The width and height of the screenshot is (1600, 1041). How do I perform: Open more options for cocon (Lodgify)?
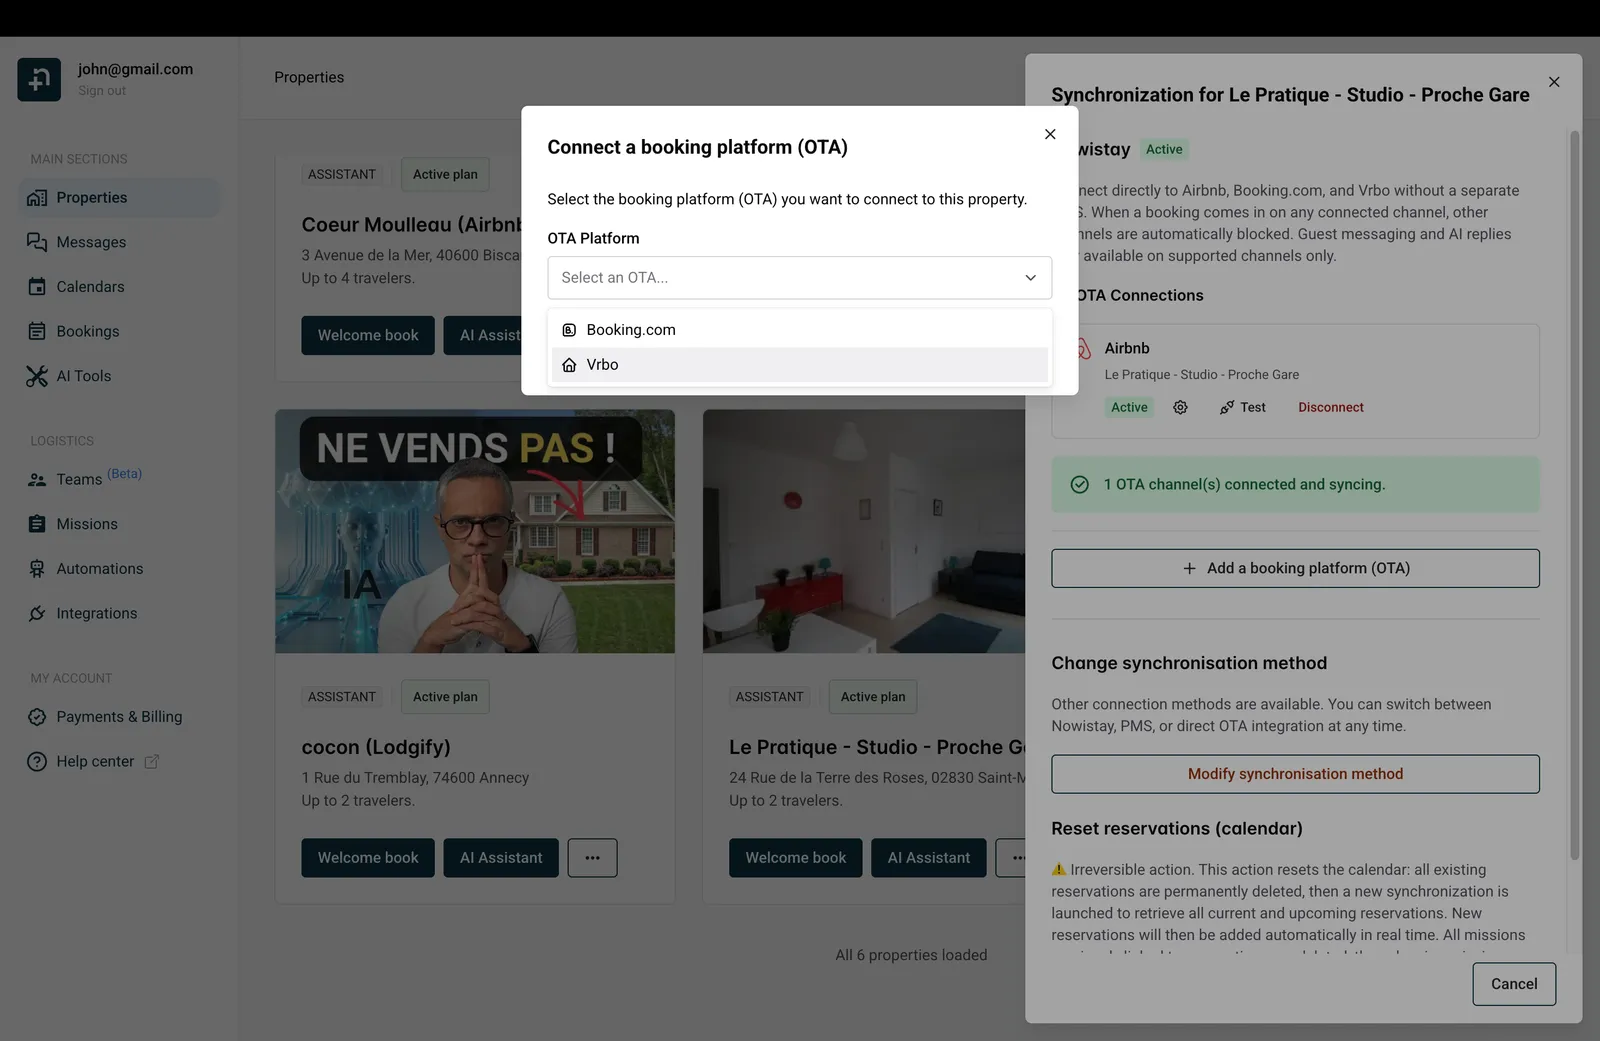coord(592,858)
